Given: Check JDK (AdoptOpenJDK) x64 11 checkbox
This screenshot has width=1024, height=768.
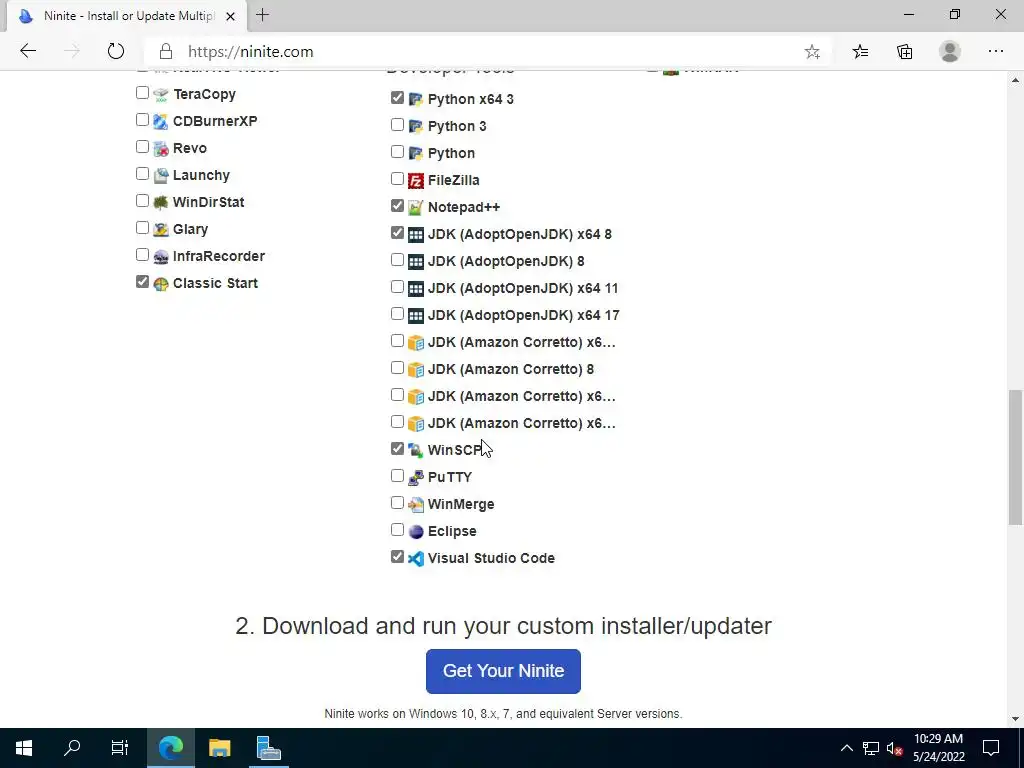Looking at the screenshot, I should coord(397,287).
